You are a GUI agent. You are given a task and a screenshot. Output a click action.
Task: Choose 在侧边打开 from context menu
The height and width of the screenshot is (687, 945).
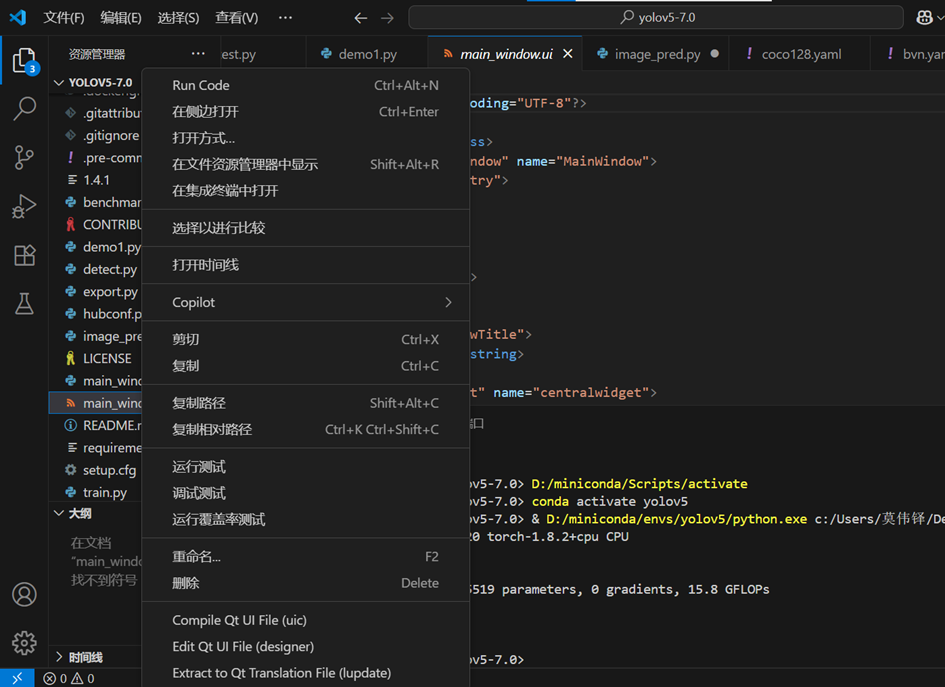(306, 112)
